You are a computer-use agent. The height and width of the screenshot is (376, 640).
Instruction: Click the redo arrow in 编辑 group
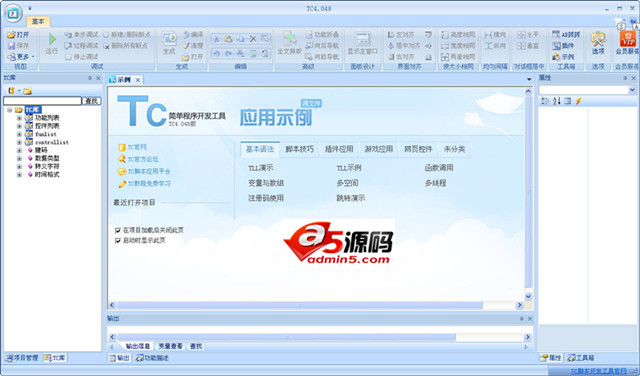[x=229, y=53]
